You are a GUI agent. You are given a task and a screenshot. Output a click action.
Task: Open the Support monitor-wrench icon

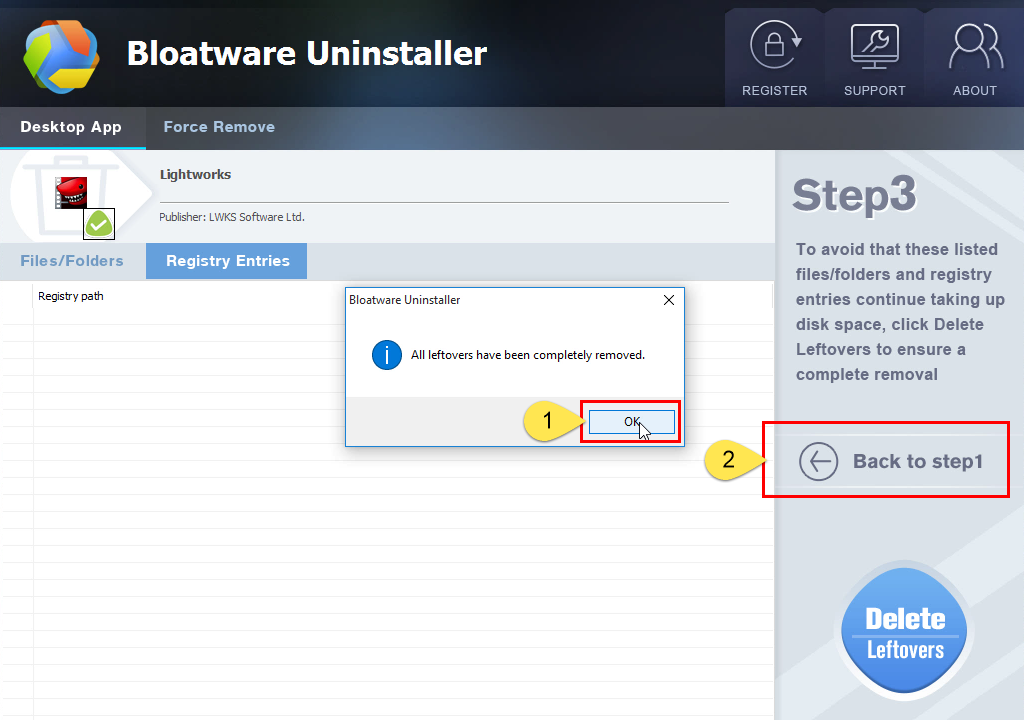(x=874, y=46)
